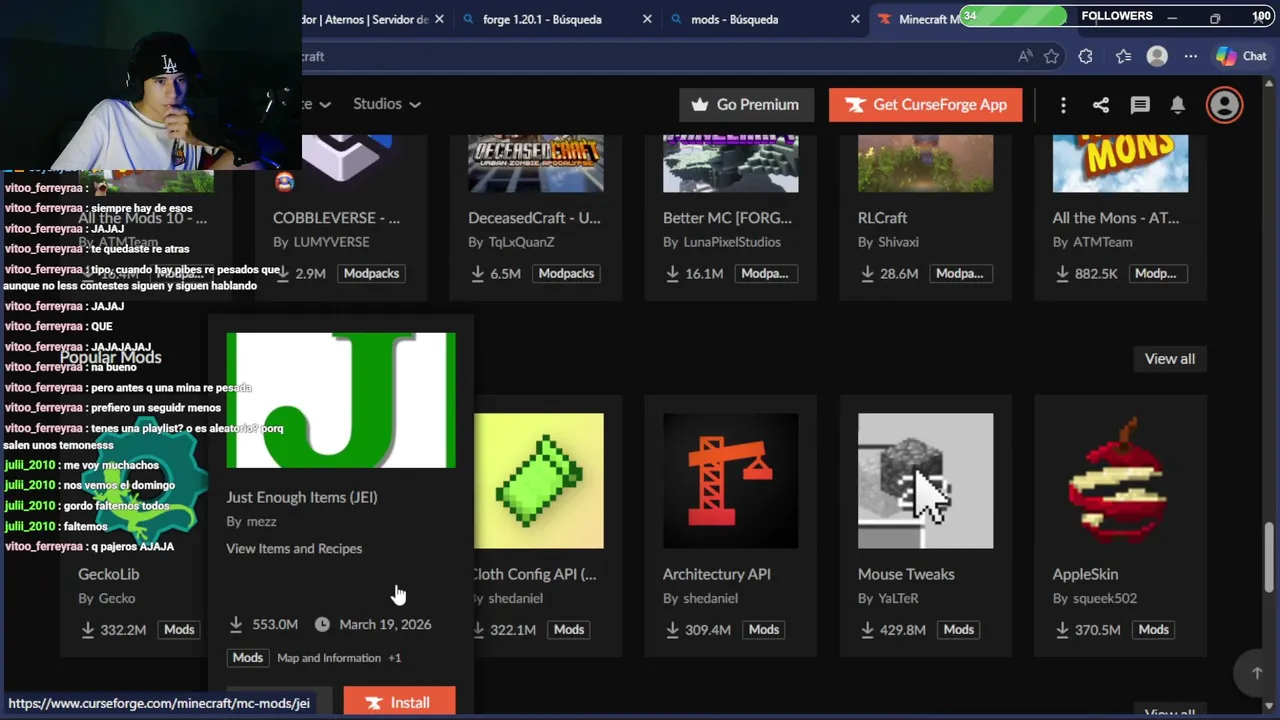Open author mezz link on JEI card
This screenshot has width=1280, height=720.
[x=261, y=521]
